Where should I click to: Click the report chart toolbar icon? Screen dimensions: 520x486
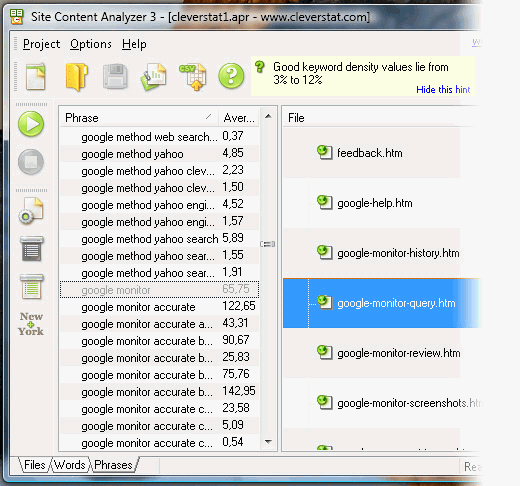click(153, 77)
